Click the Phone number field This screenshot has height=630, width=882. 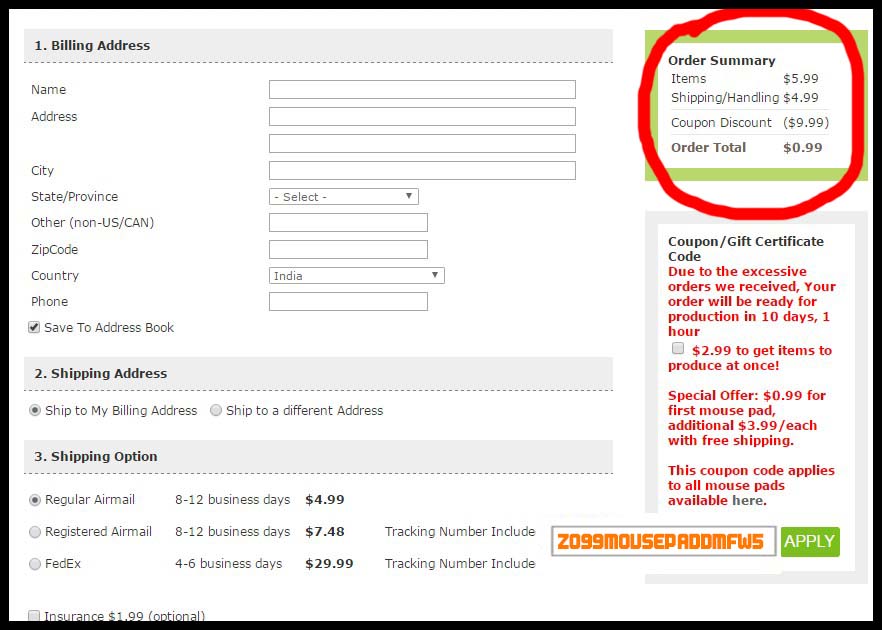point(348,302)
